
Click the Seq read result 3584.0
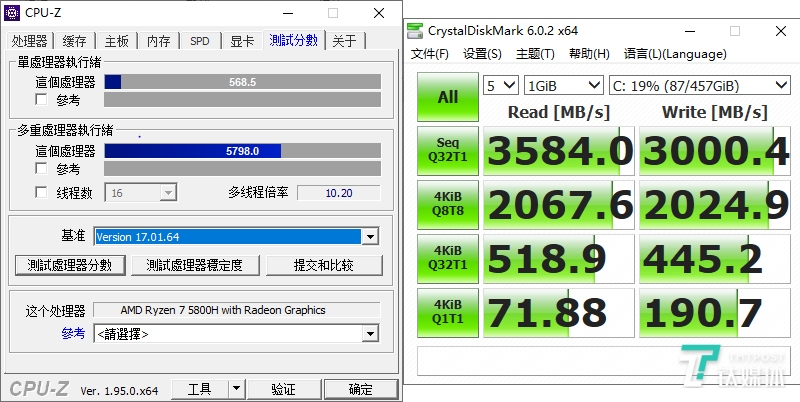559,150
